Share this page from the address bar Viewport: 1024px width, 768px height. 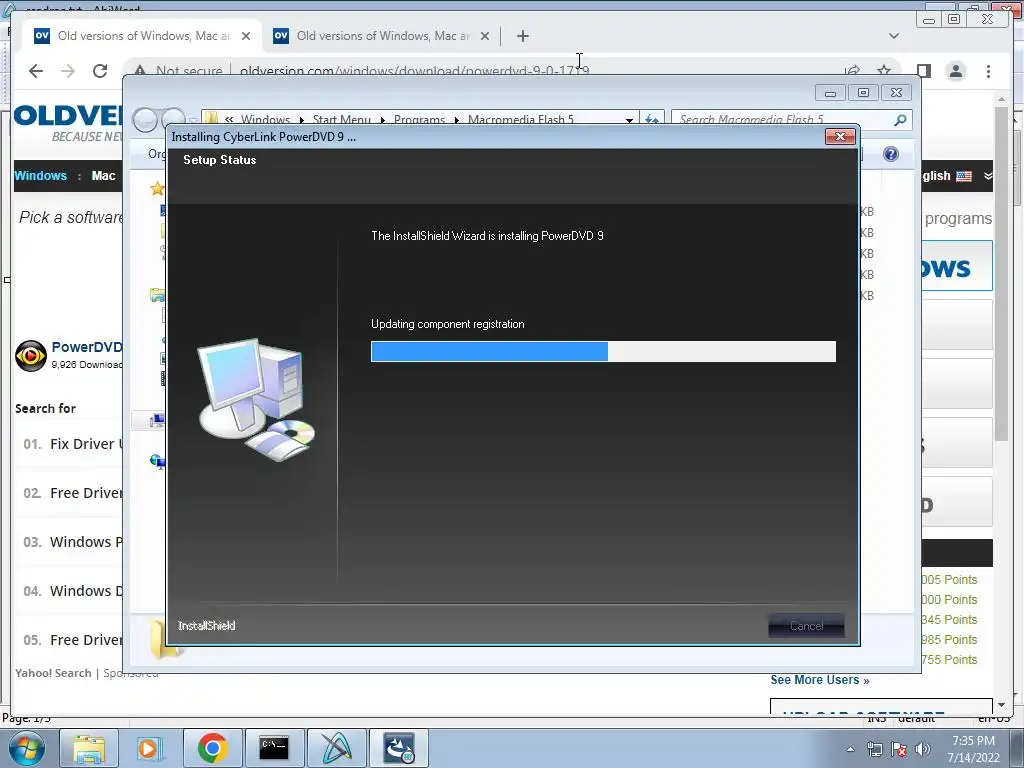(x=852, y=71)
